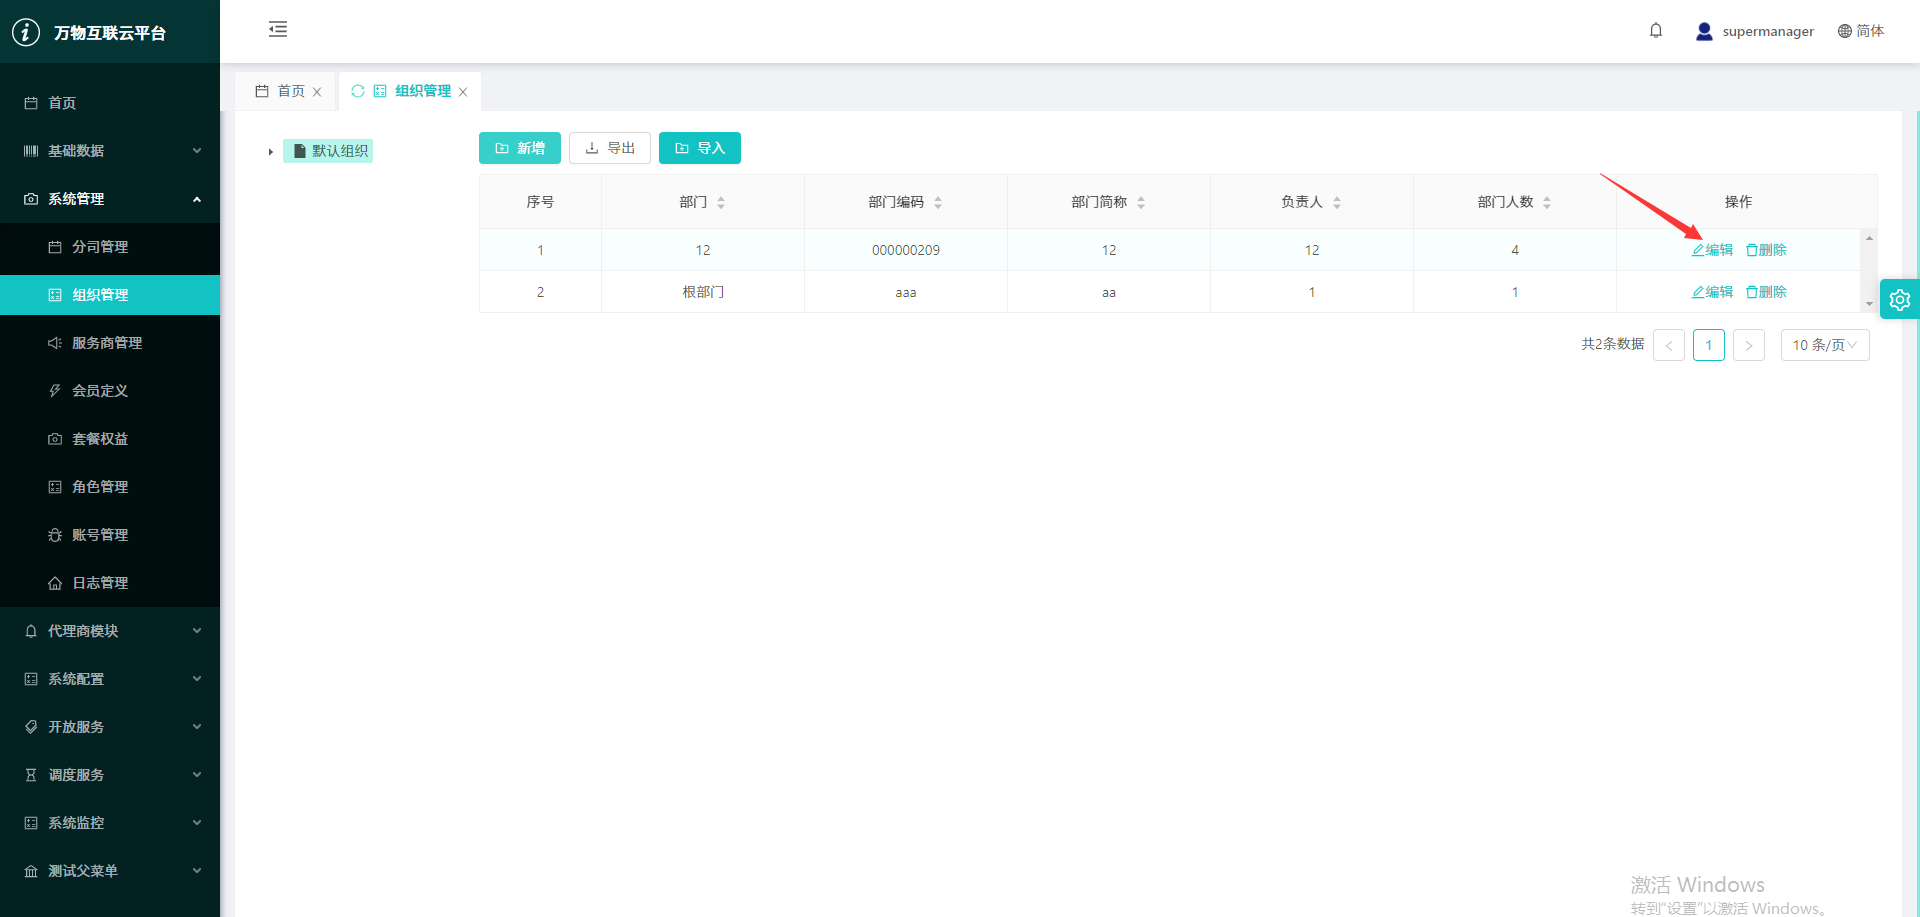
Task: Collapse the sidebar with the hamburger icon
Action: tap(278, 30)
